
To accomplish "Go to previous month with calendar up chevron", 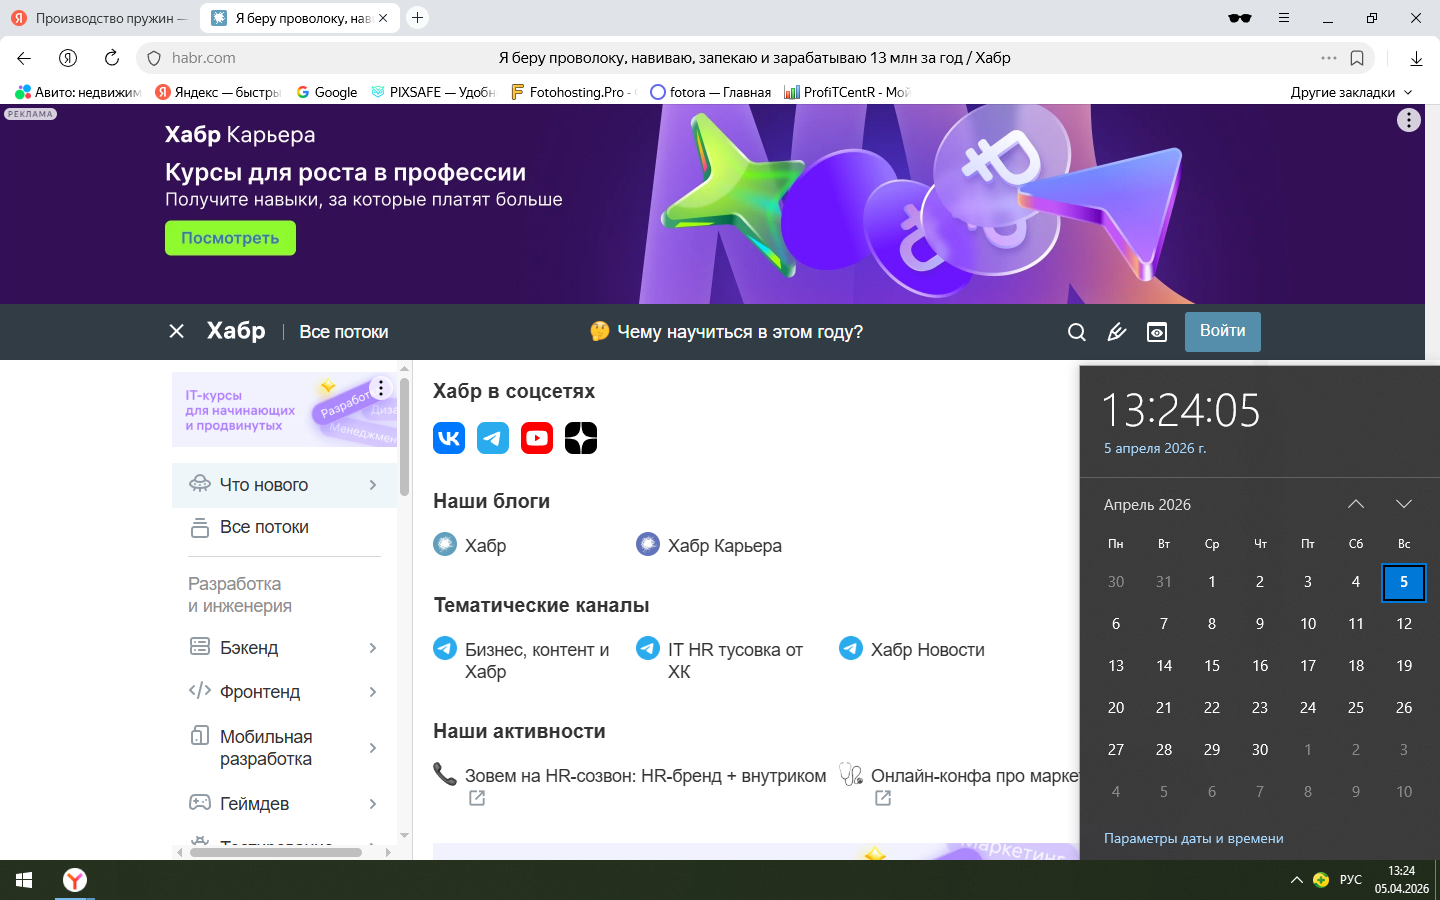I will coord(1356,504).
